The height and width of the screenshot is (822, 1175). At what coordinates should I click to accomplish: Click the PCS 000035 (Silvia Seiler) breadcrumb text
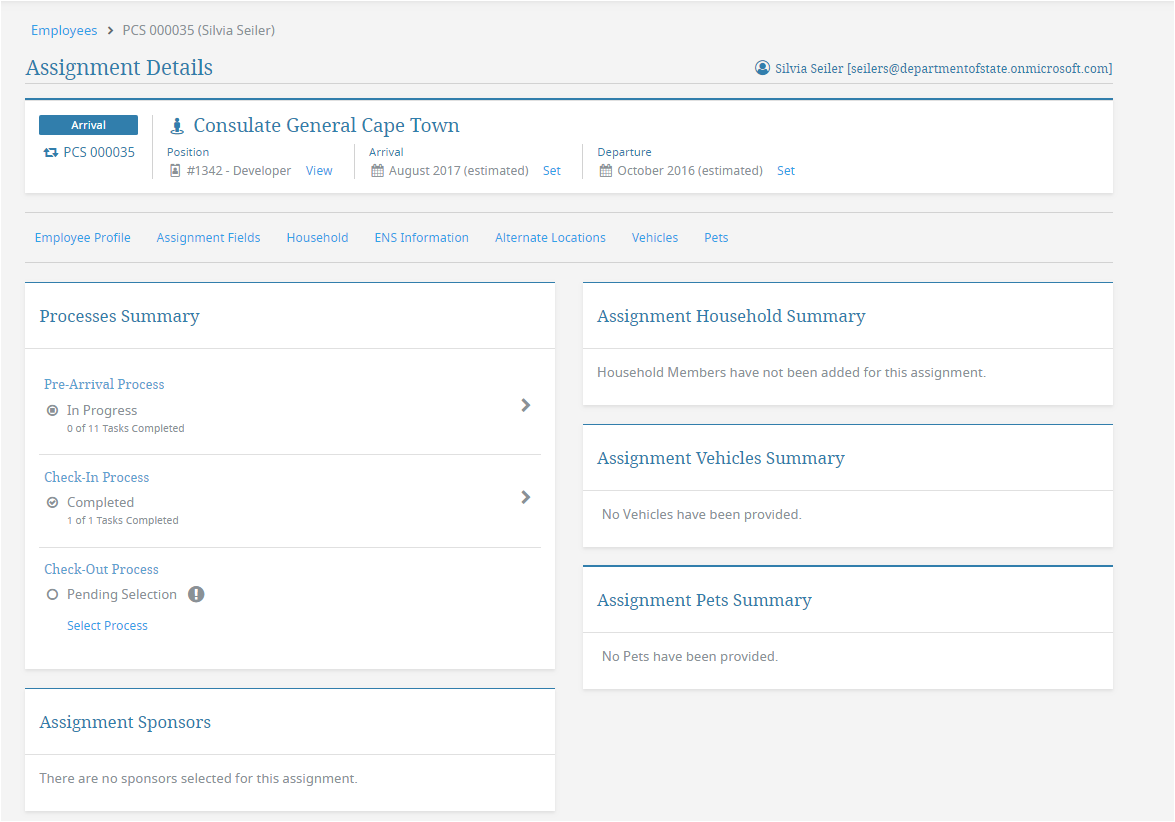[x=199, y=31]
